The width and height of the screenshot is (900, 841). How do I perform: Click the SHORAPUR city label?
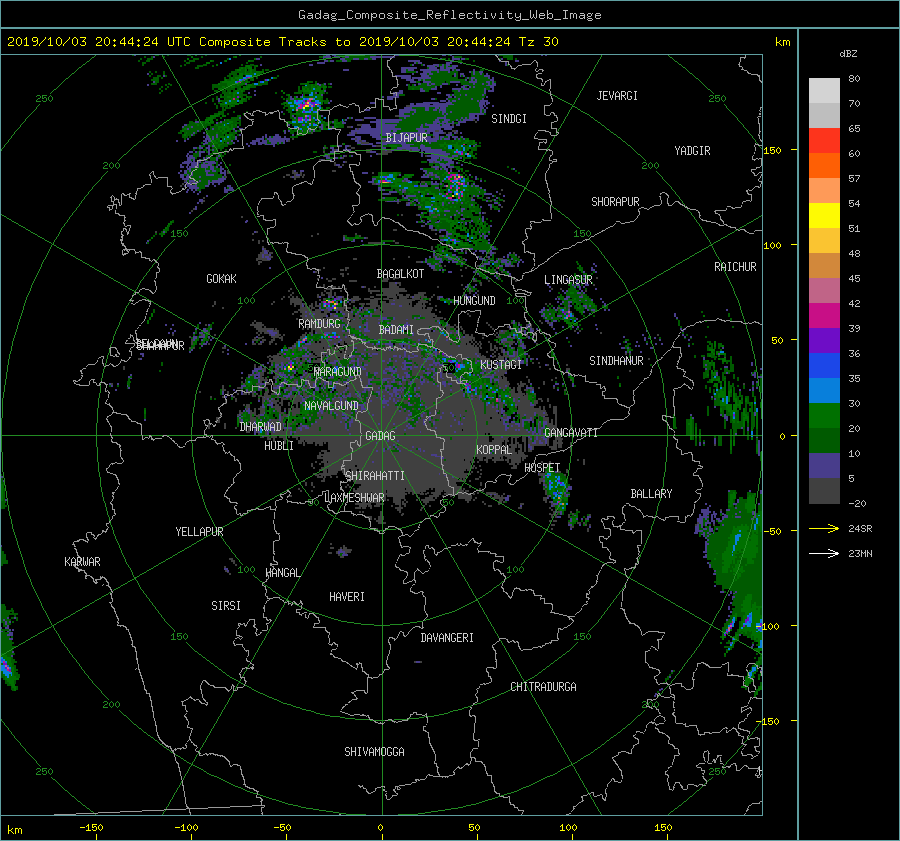pyautogui.click(x=615, y=202)
